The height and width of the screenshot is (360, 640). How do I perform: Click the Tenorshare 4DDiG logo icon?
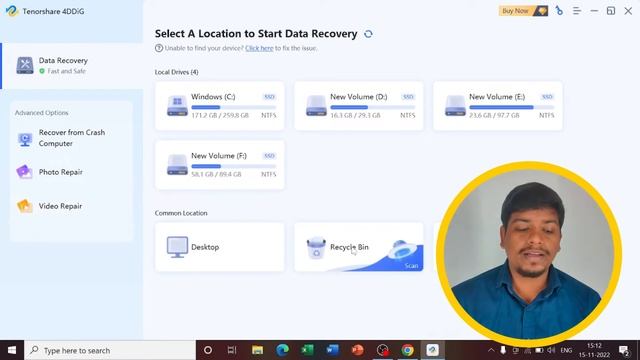[x=11, y=11]
